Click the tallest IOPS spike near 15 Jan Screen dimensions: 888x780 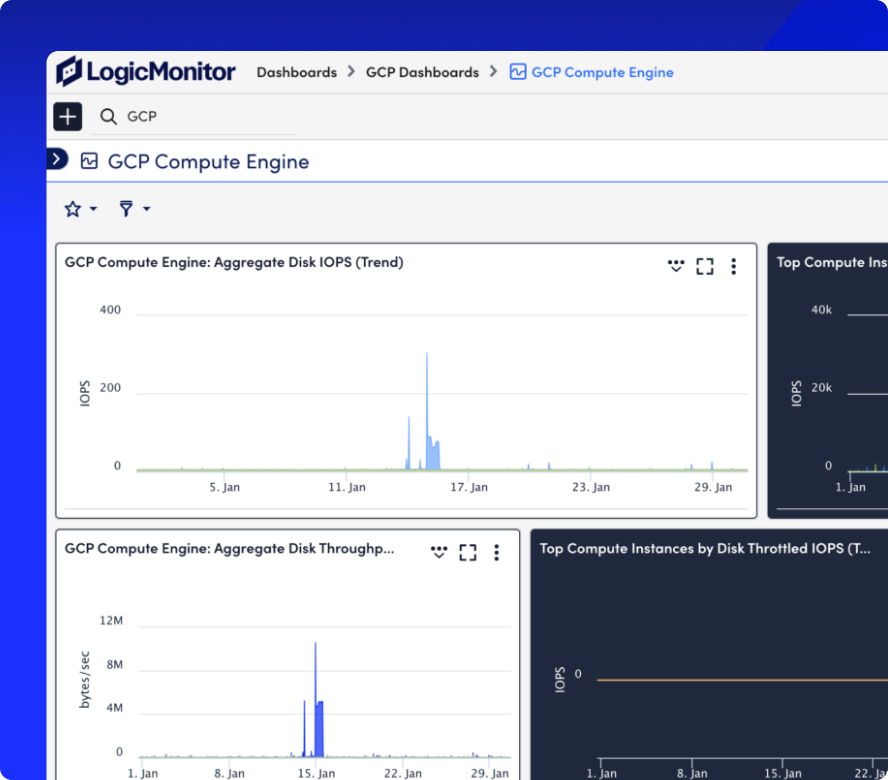[427, 411]
